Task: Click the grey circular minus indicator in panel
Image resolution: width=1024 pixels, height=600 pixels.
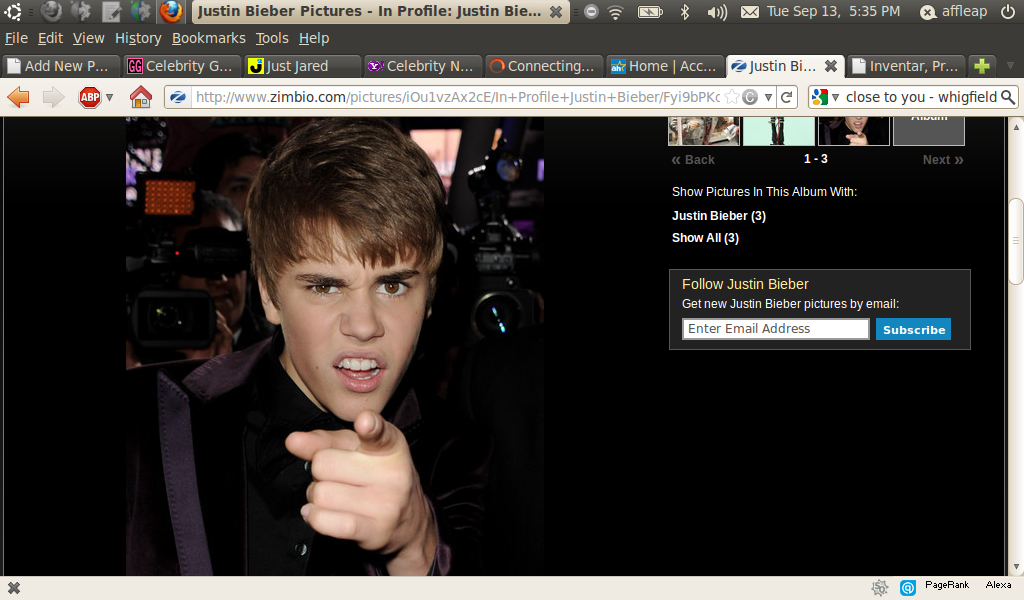Action: point(591,11)
